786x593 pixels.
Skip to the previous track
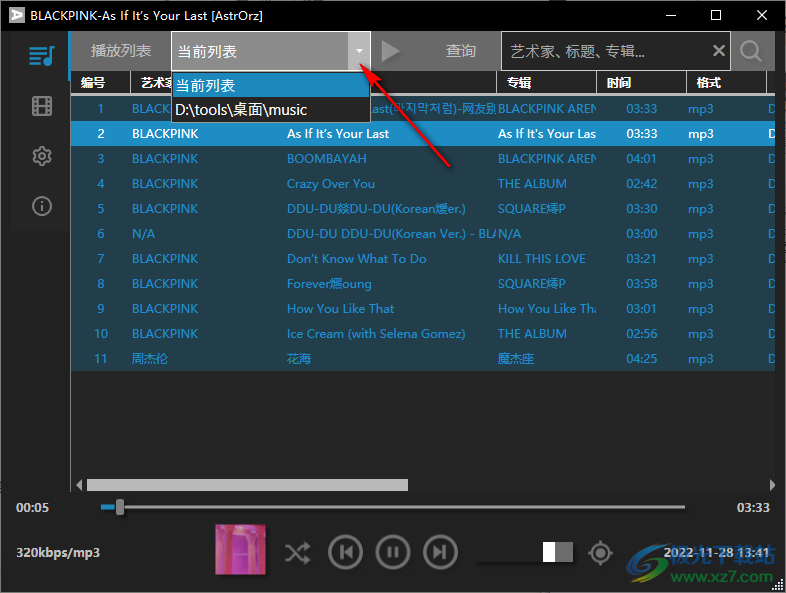[345, 552]
